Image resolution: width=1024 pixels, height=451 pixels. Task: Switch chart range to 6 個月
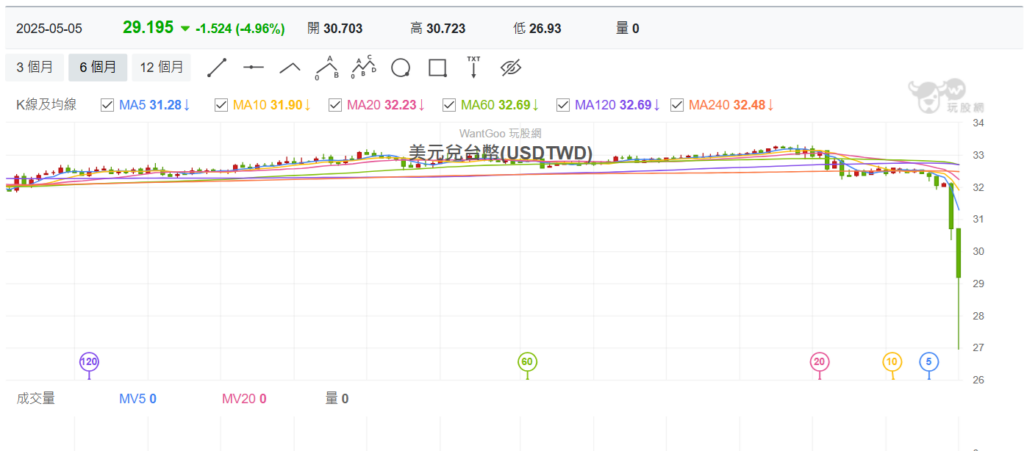coord(98,67)
